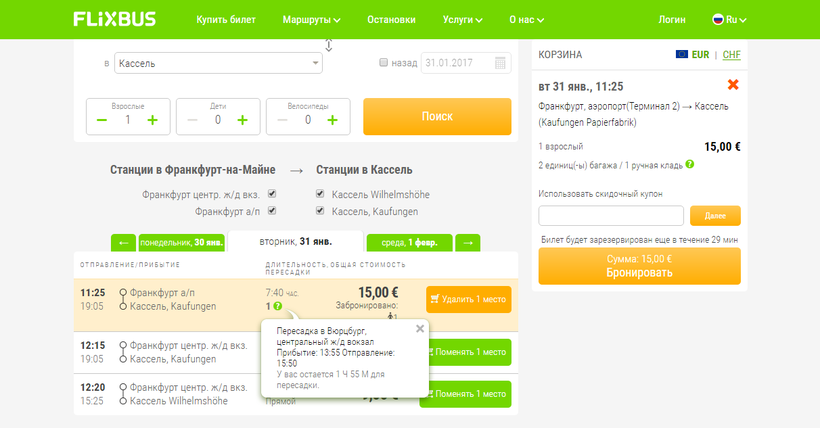Increase adults count with plus

(152, 120)
